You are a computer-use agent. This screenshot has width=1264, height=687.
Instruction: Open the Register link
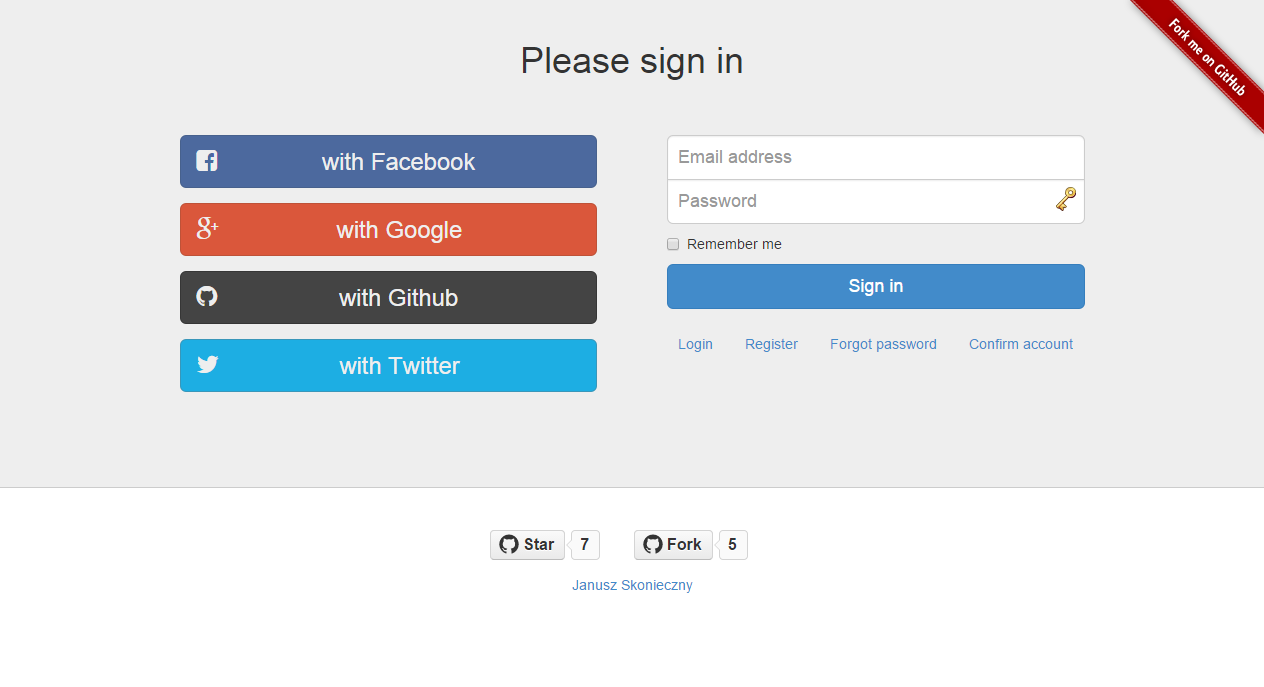771,344
